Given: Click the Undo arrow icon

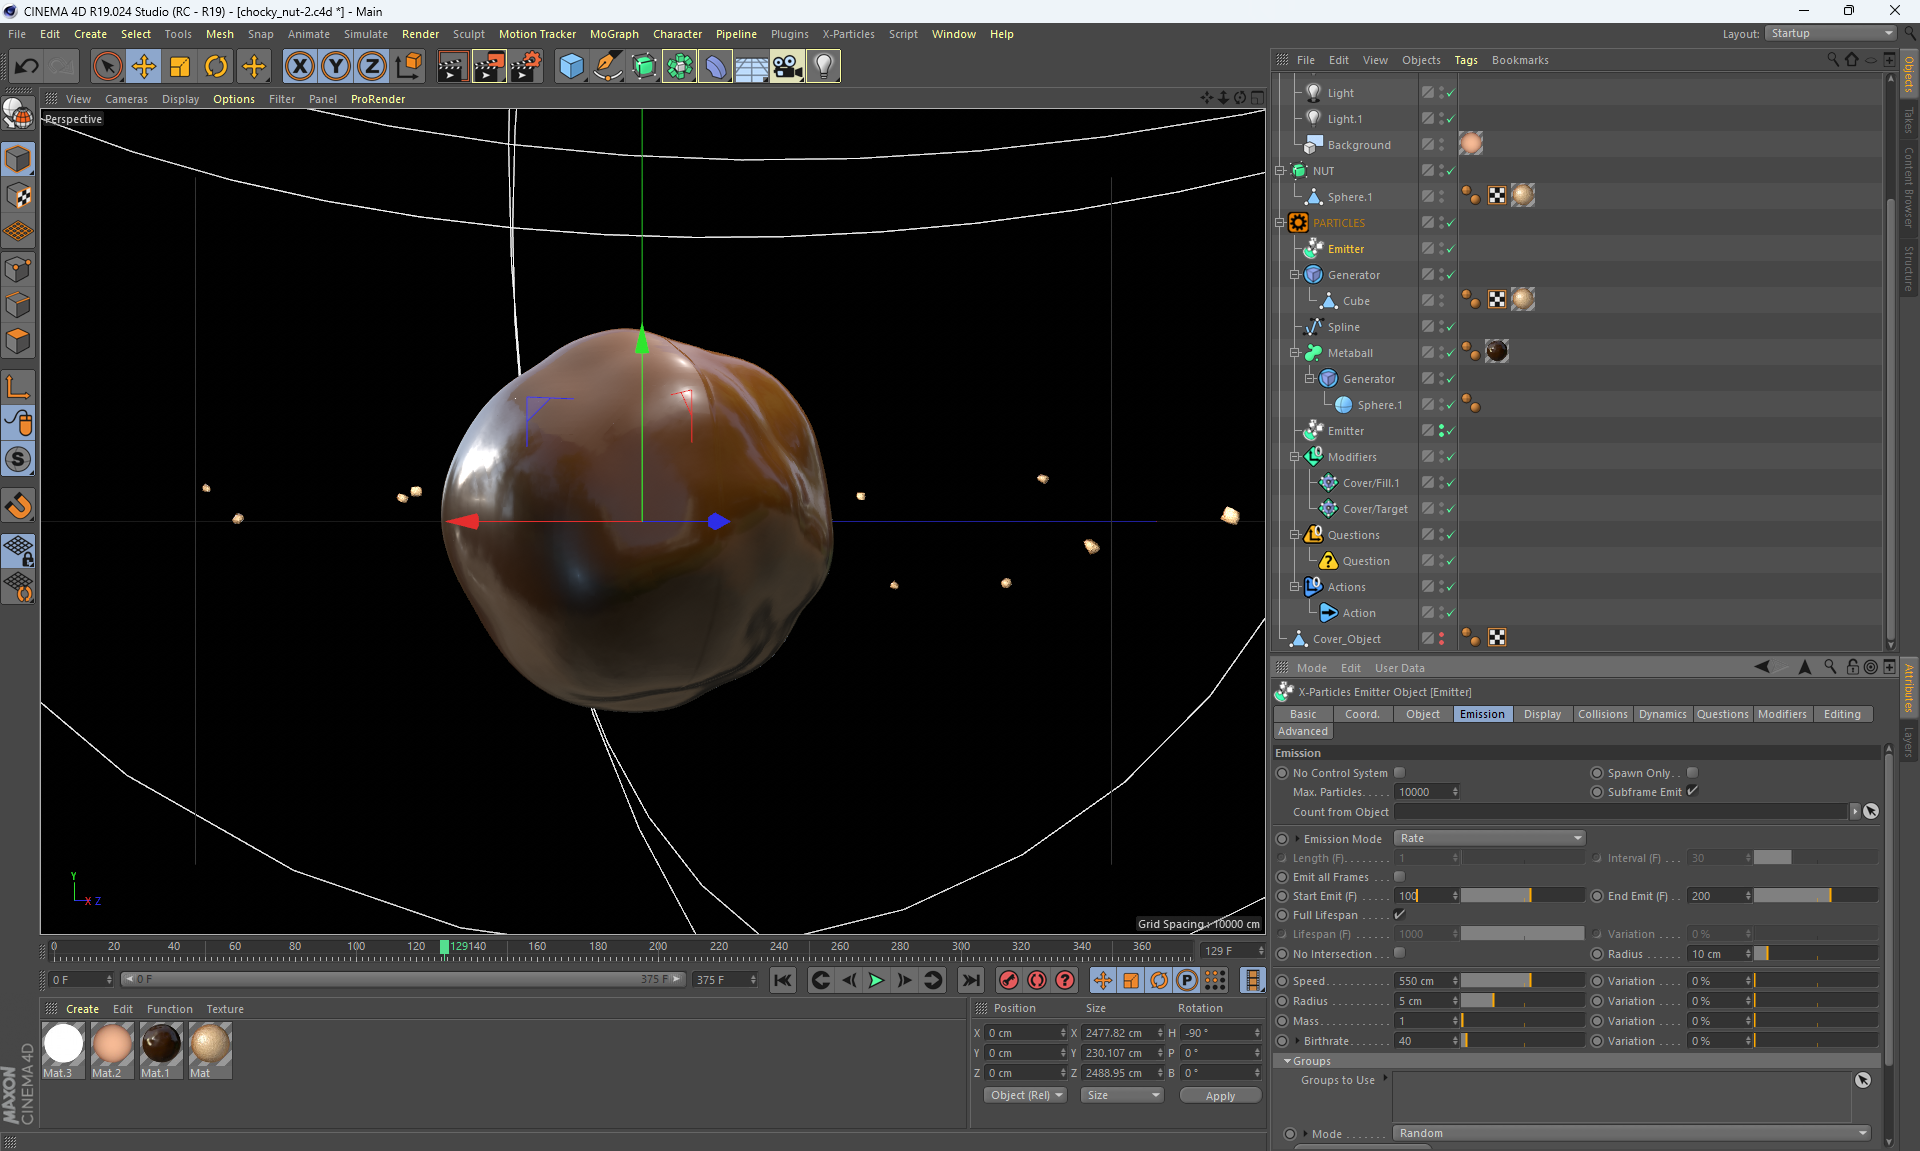Looking at the screenshot, I should point(27,67).
